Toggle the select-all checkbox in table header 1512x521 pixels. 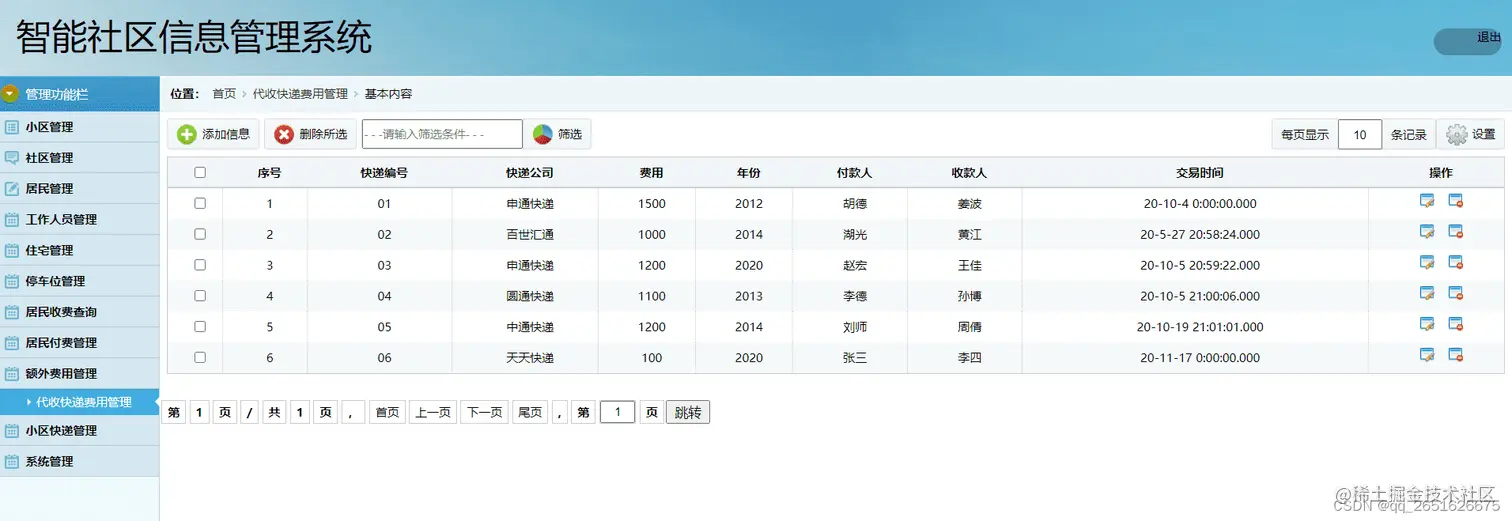[x=200, y=173]
